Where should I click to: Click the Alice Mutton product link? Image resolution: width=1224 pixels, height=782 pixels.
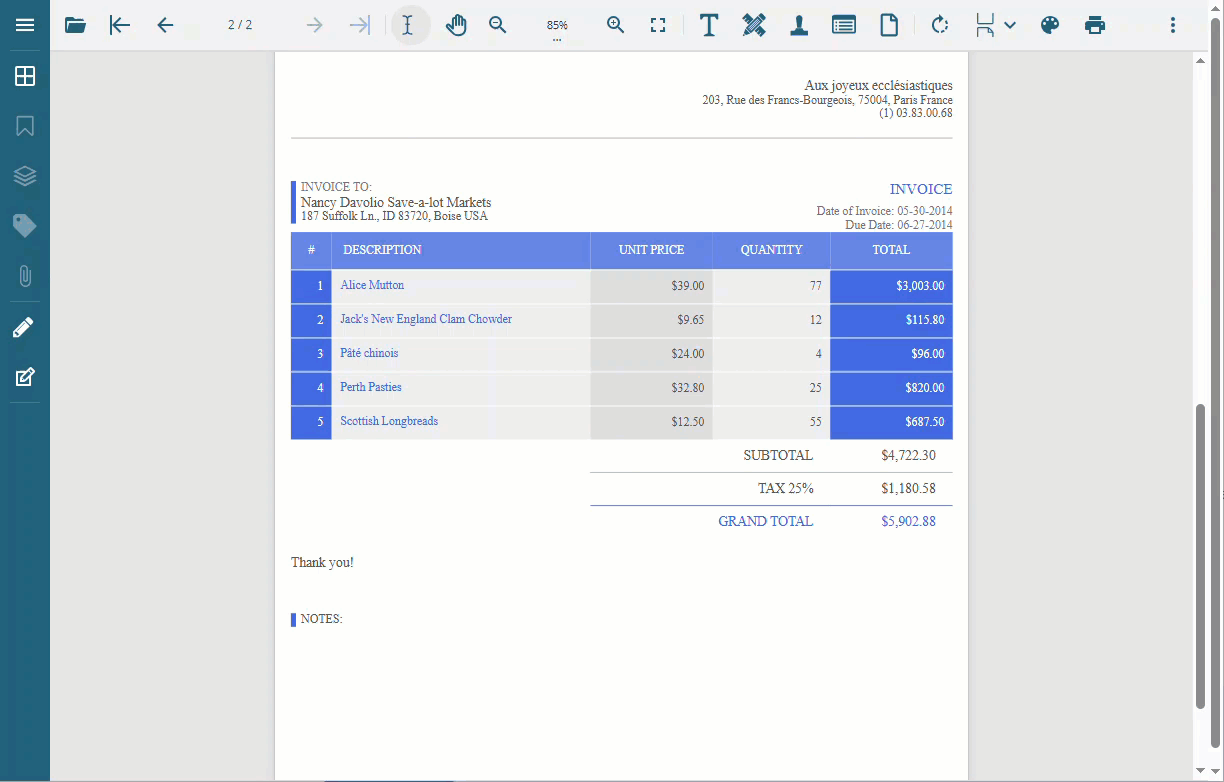372,285
